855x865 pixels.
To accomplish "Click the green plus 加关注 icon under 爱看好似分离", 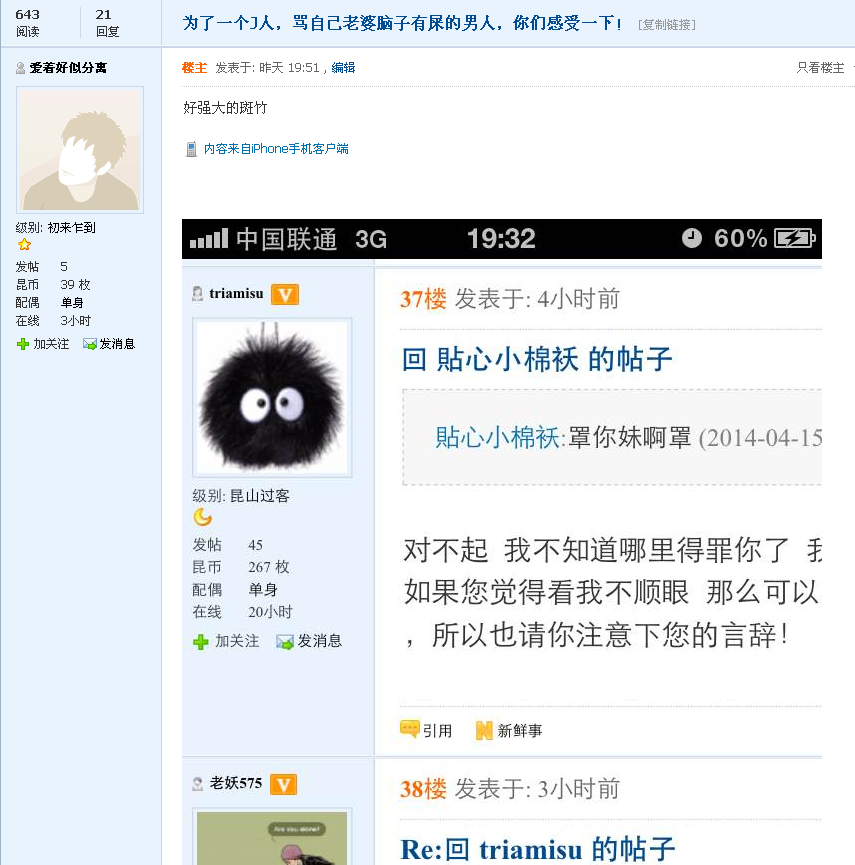I will [23, 344].
